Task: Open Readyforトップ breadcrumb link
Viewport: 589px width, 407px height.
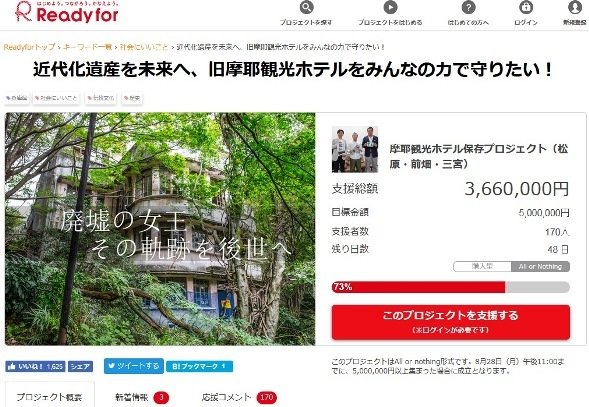Action: (29, 47)
